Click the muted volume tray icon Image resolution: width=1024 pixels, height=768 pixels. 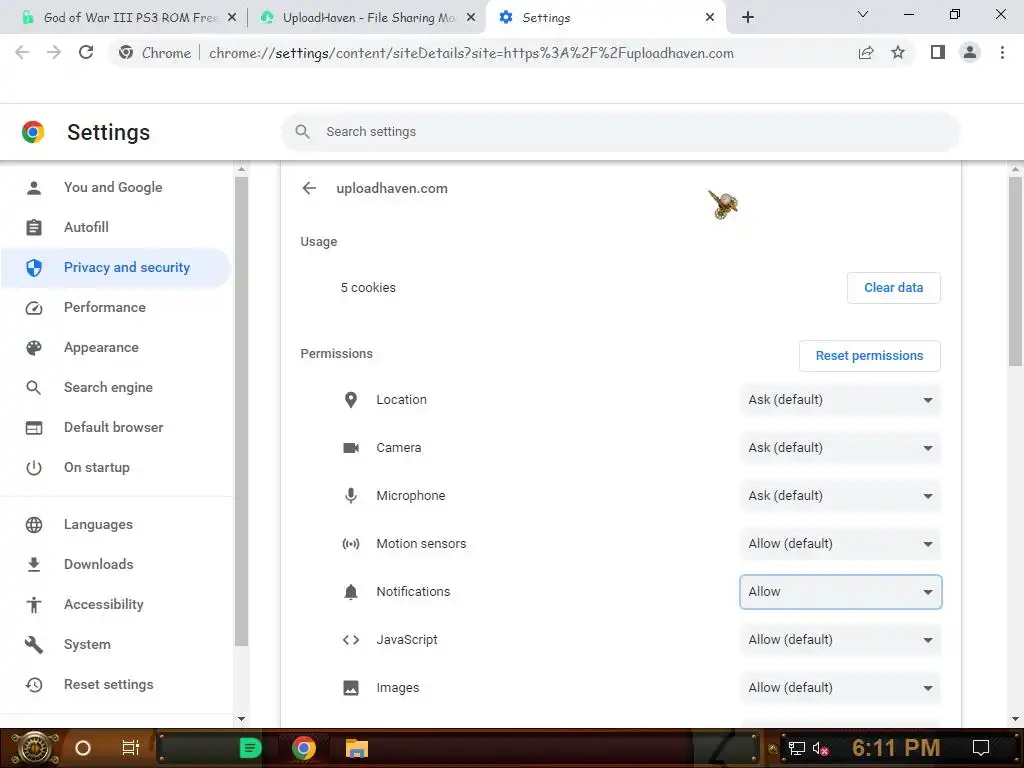tap(820, 749)
